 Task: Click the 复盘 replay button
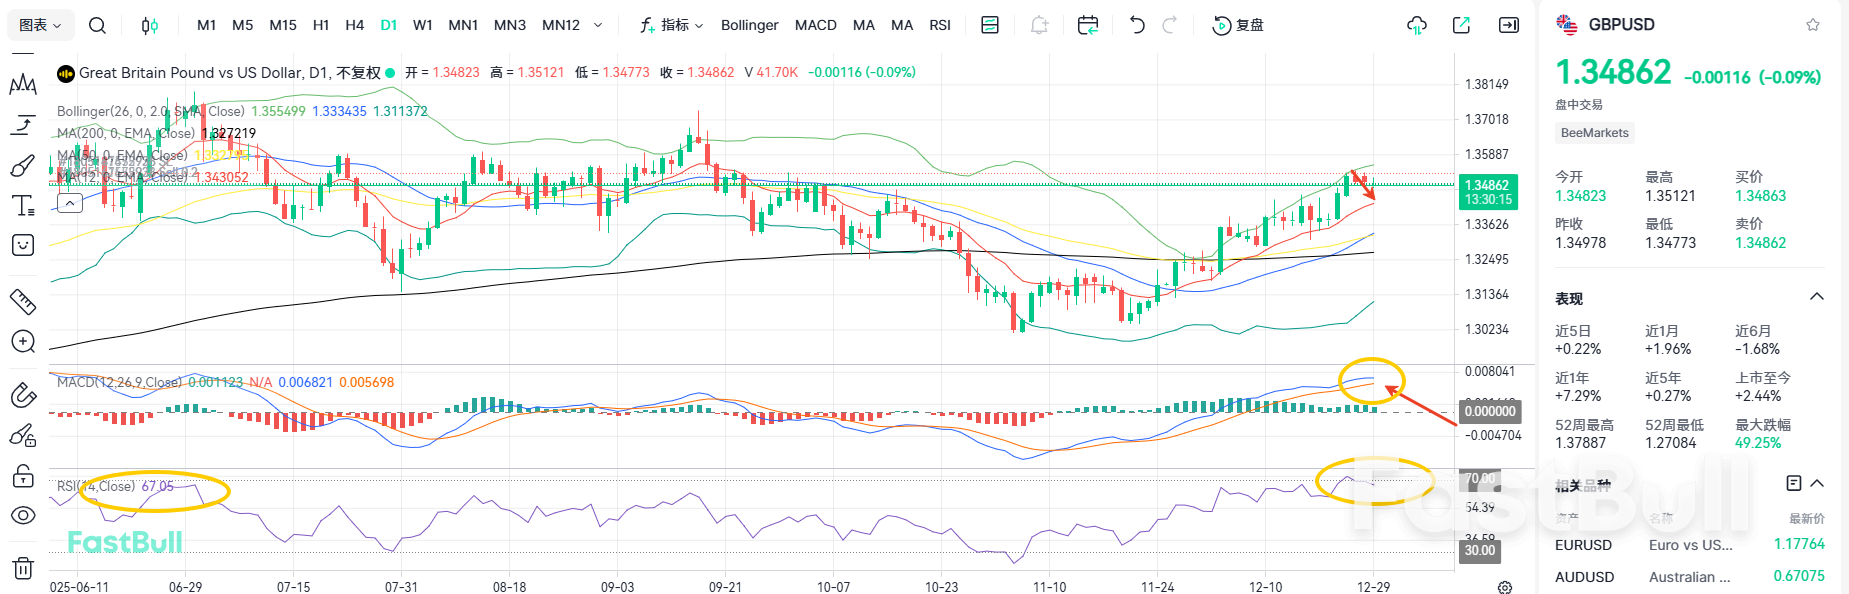pyautogui.click(x=1238, y=25)
